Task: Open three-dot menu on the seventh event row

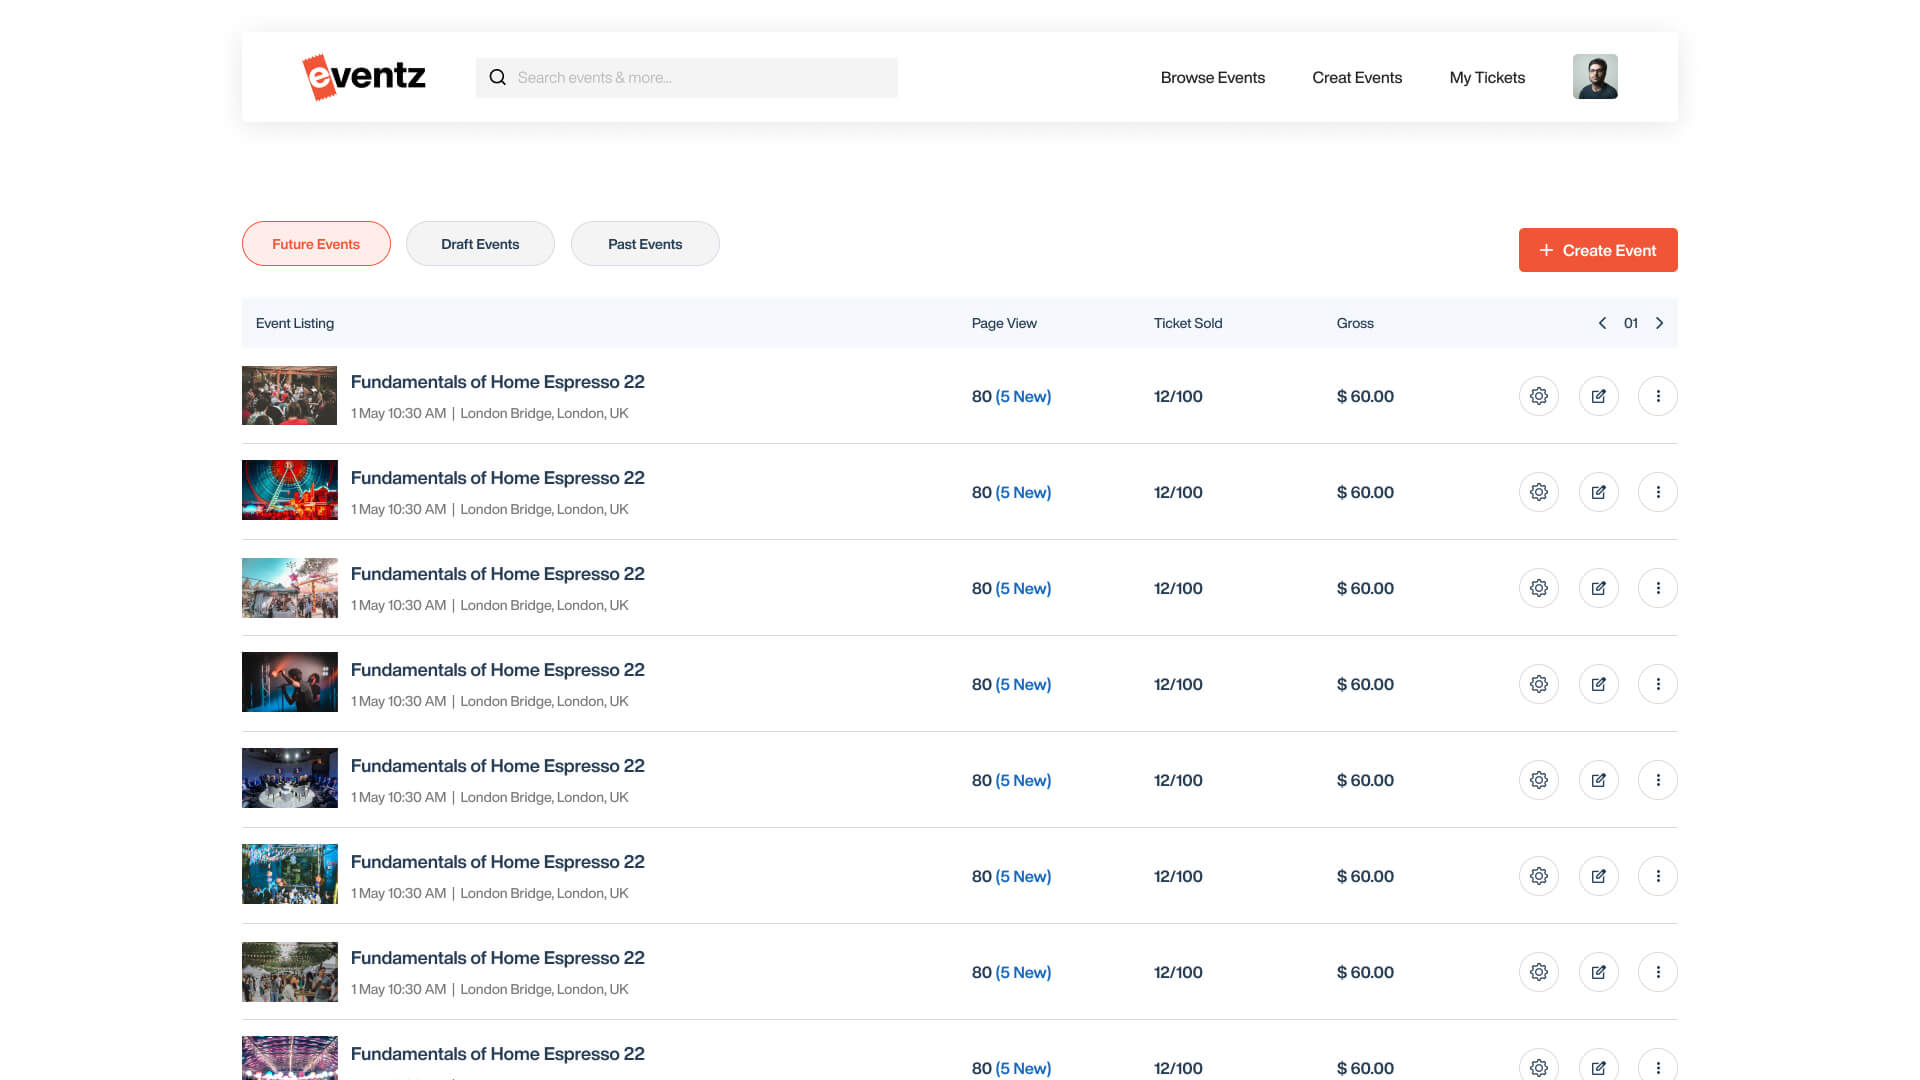Action: pyautogui.click(x=1657, y=972)
